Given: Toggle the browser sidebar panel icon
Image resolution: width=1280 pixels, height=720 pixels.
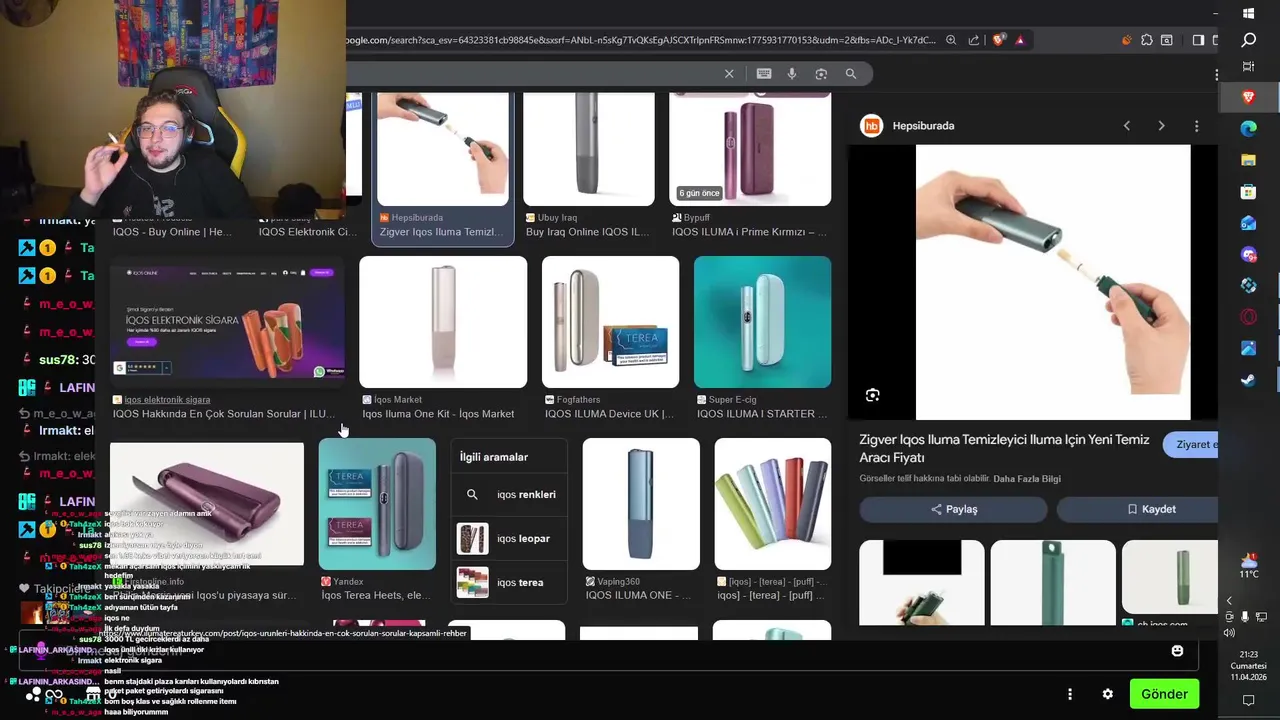Looking at the screenshot, I should pyautogui.click(x=1198, y=40).
